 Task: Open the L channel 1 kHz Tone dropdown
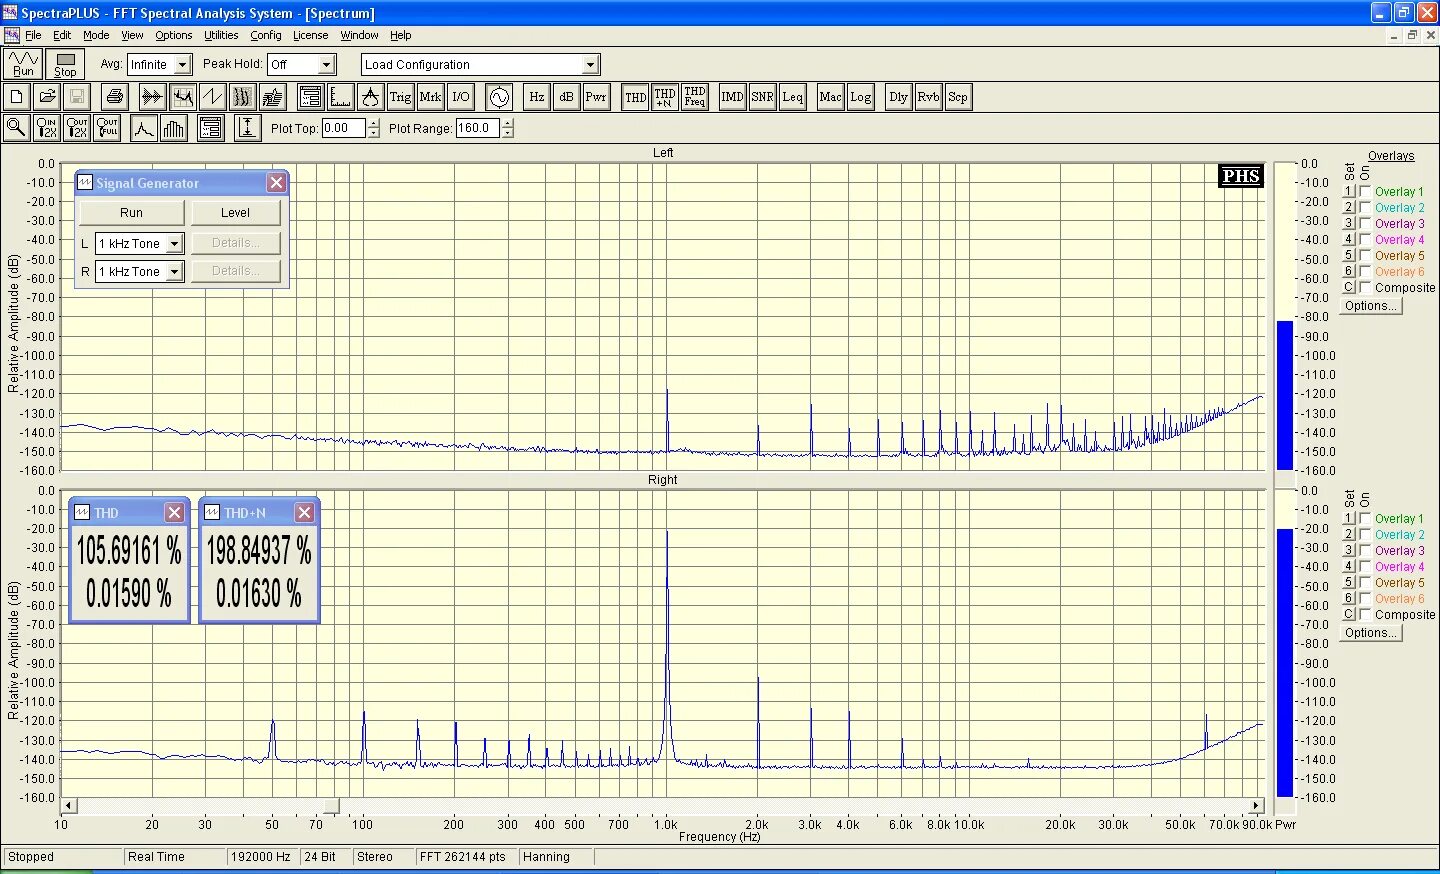pyautogui.click(x=174, y=243)
